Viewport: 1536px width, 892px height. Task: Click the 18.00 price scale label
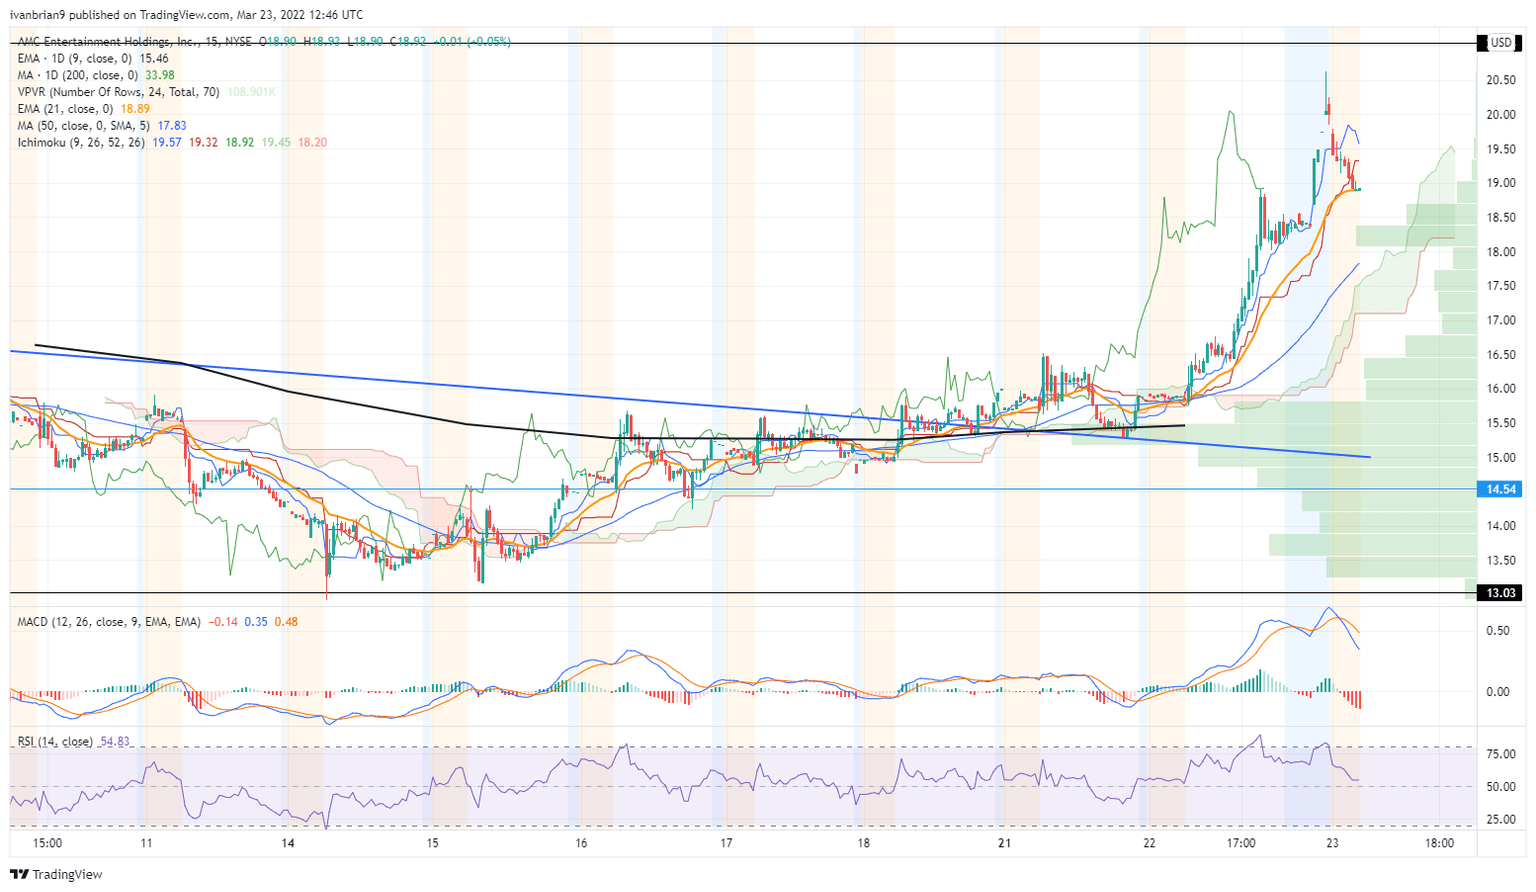pyautogui.click(x=1499, y=252)
